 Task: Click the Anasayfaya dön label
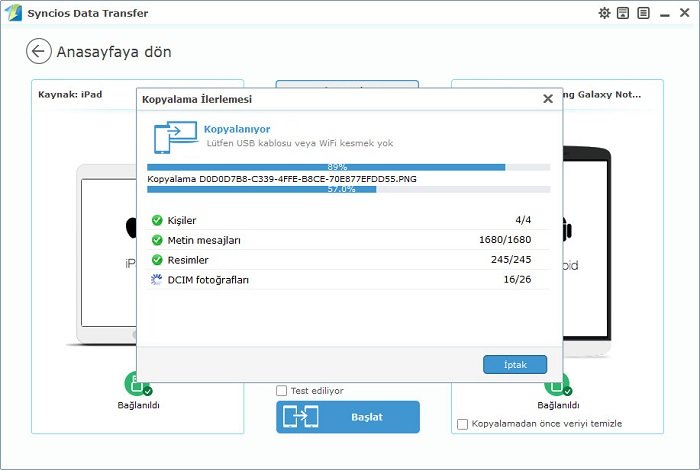tap(114, 52)
